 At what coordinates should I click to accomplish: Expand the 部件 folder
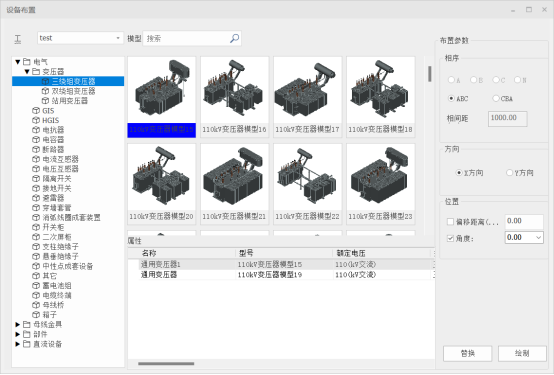click(x=18, y=334)
